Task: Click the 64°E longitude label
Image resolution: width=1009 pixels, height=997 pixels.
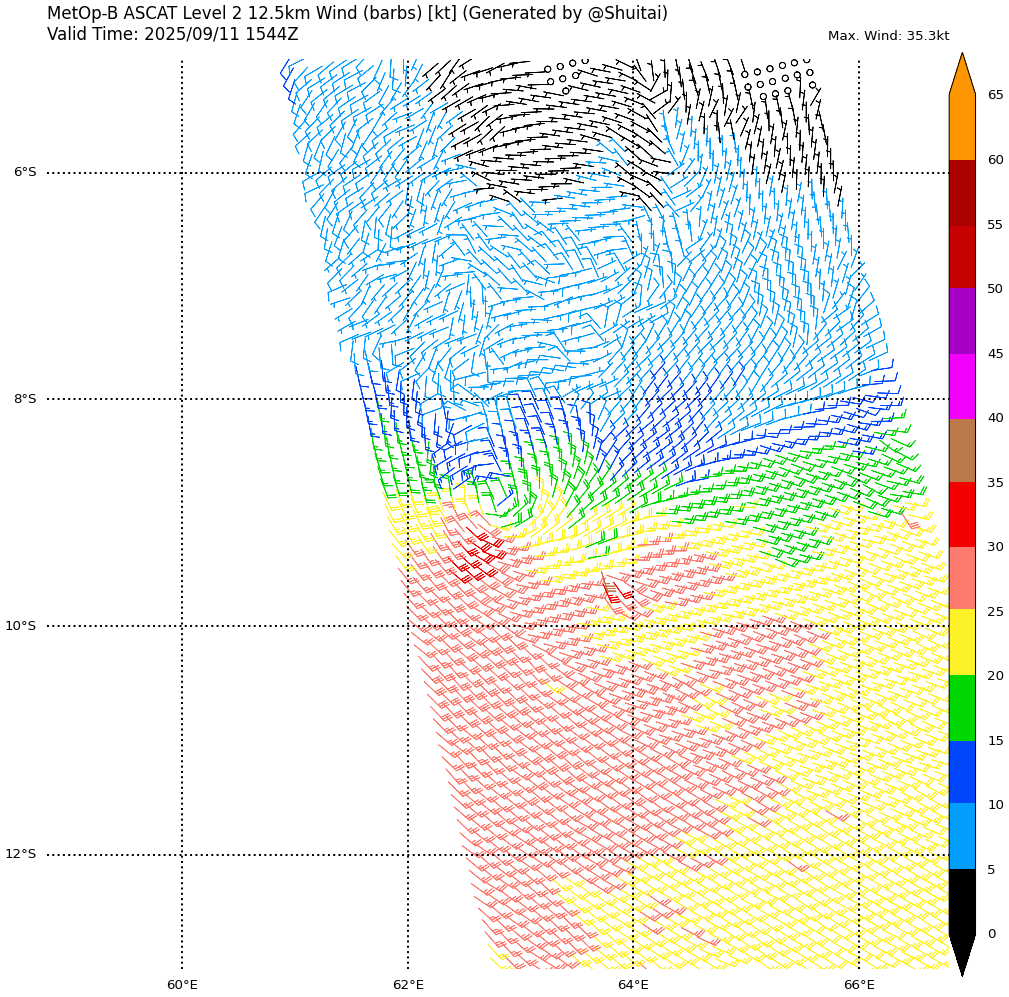Action: [633, 985]
